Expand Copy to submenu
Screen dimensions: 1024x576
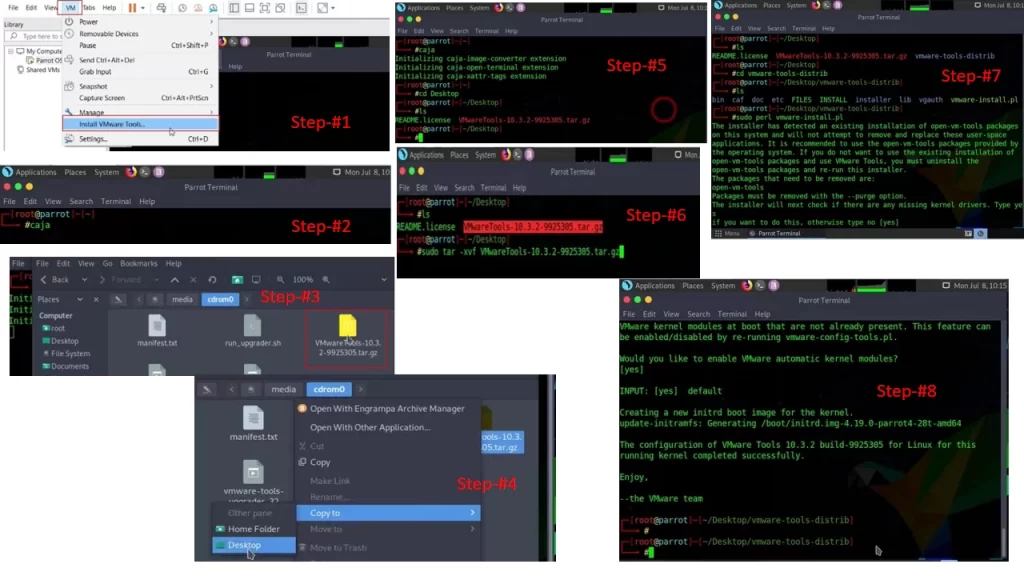[x=388, y=513]
